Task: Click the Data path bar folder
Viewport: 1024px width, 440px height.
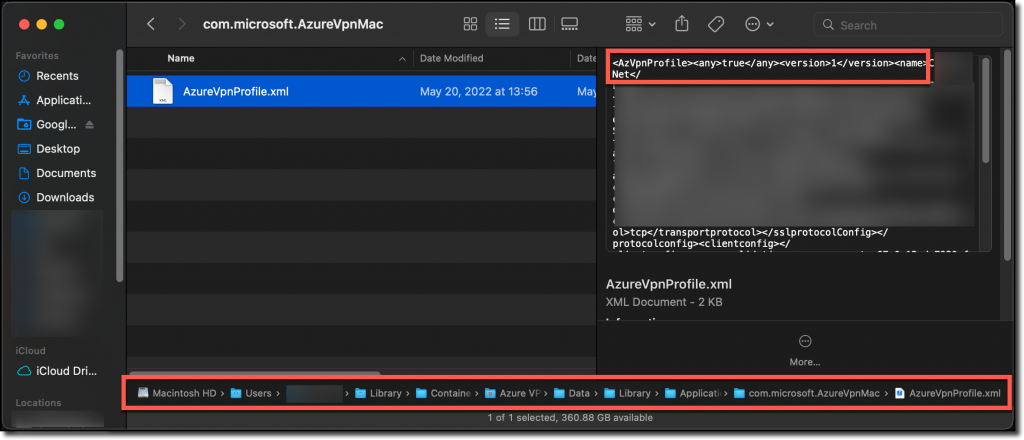Action: [571, 393]
